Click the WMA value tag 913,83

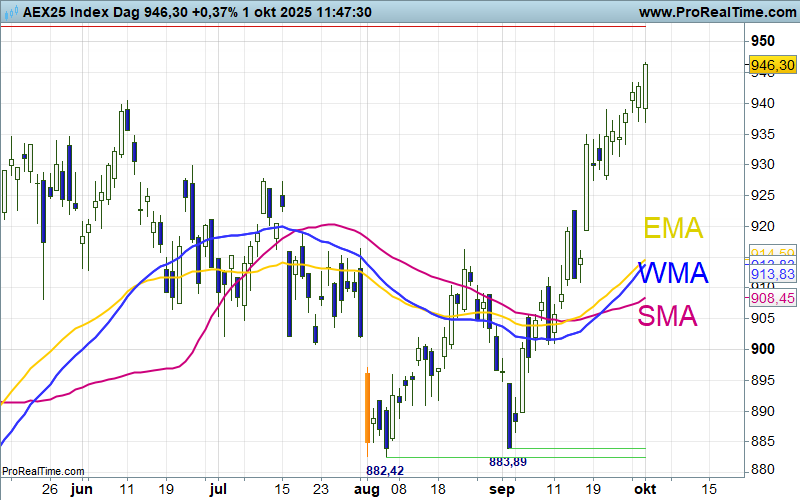[772, 274]
